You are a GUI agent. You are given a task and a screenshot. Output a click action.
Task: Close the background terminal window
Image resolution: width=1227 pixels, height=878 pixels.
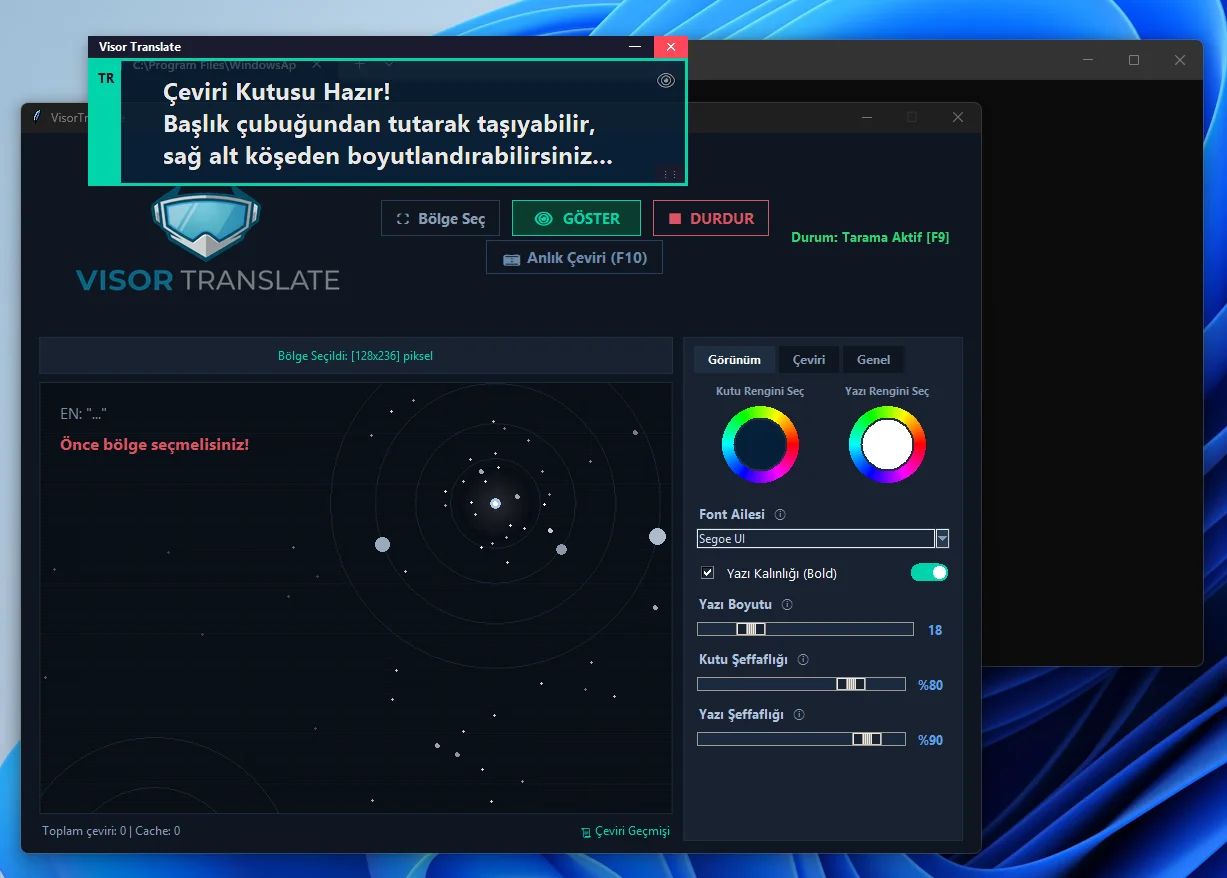click(1180, 60)
